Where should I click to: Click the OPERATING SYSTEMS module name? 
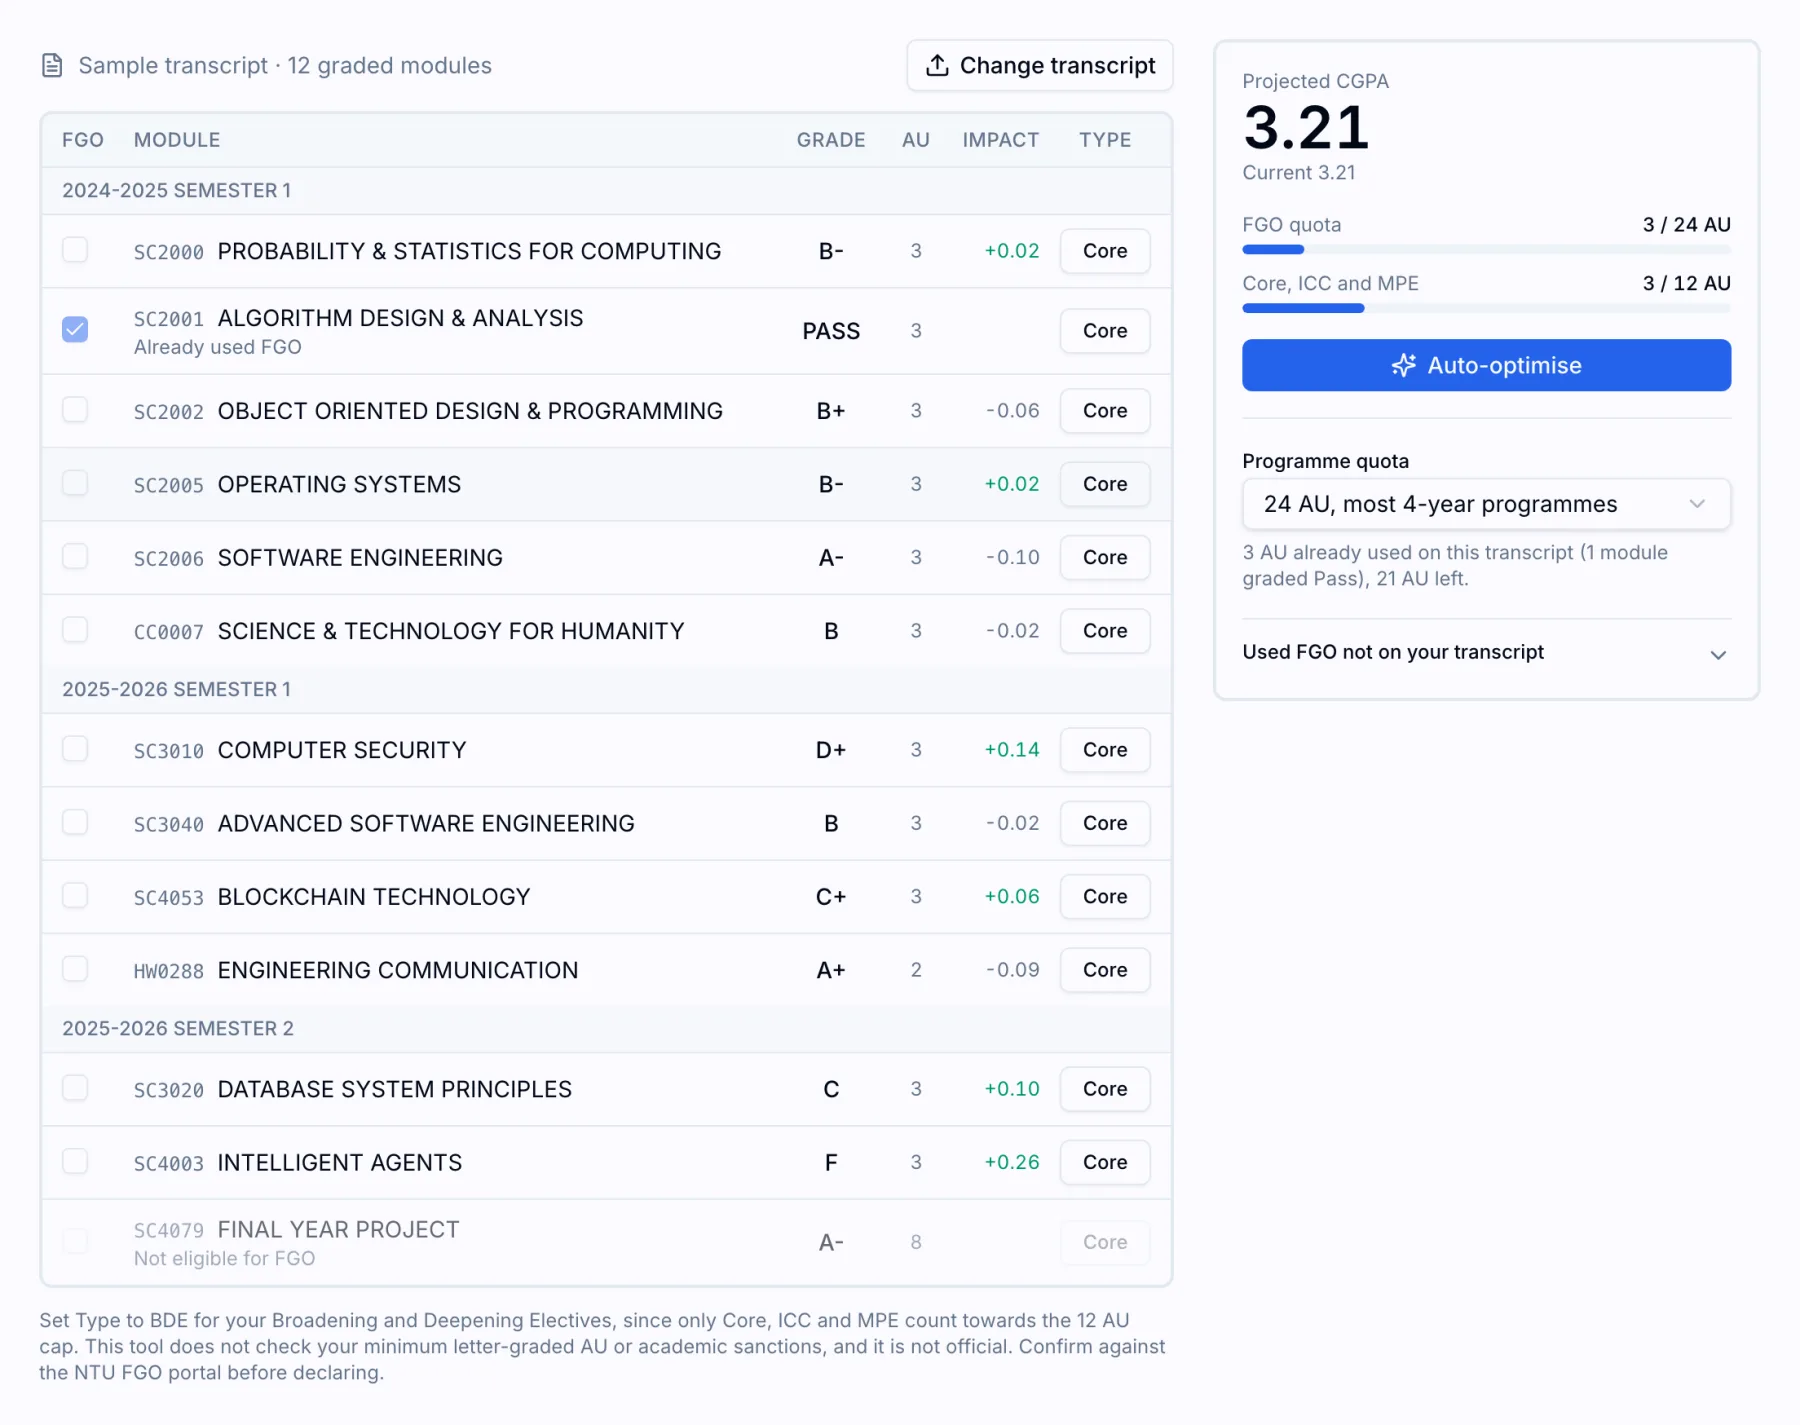[339, 484]
